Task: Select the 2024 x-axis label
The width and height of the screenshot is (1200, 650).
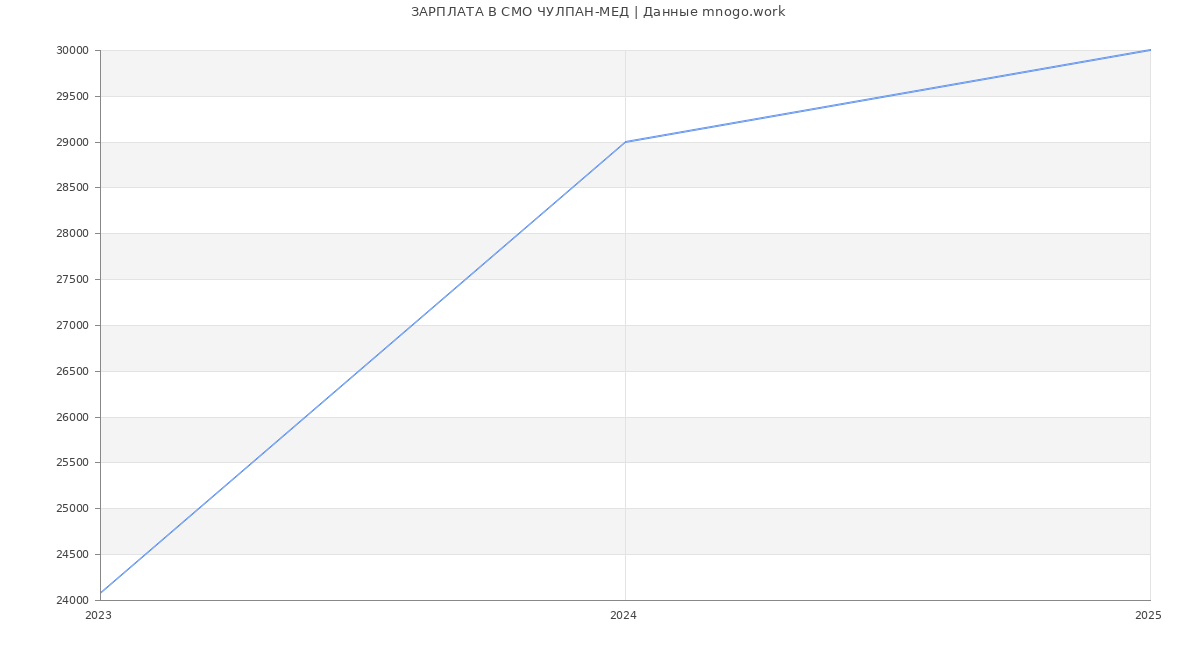Action: [x=623, y=616]
